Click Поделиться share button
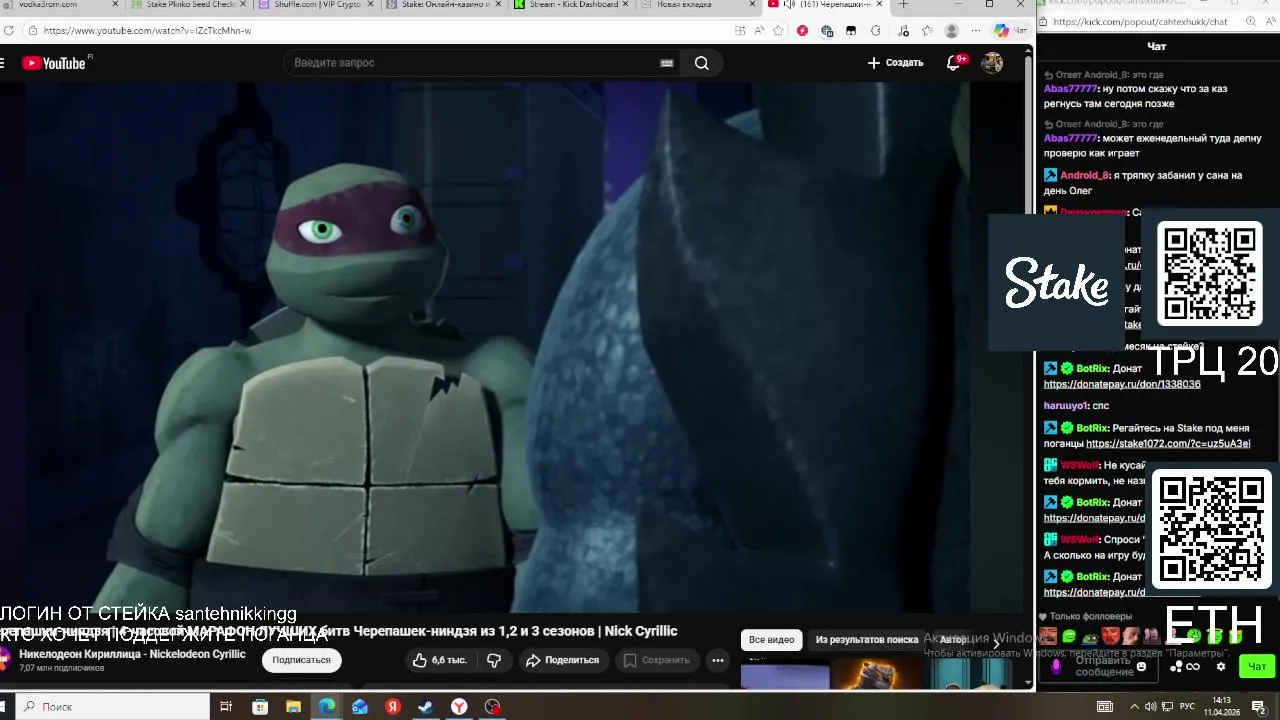Screen dimensions: 1280x720 (562, 660)
